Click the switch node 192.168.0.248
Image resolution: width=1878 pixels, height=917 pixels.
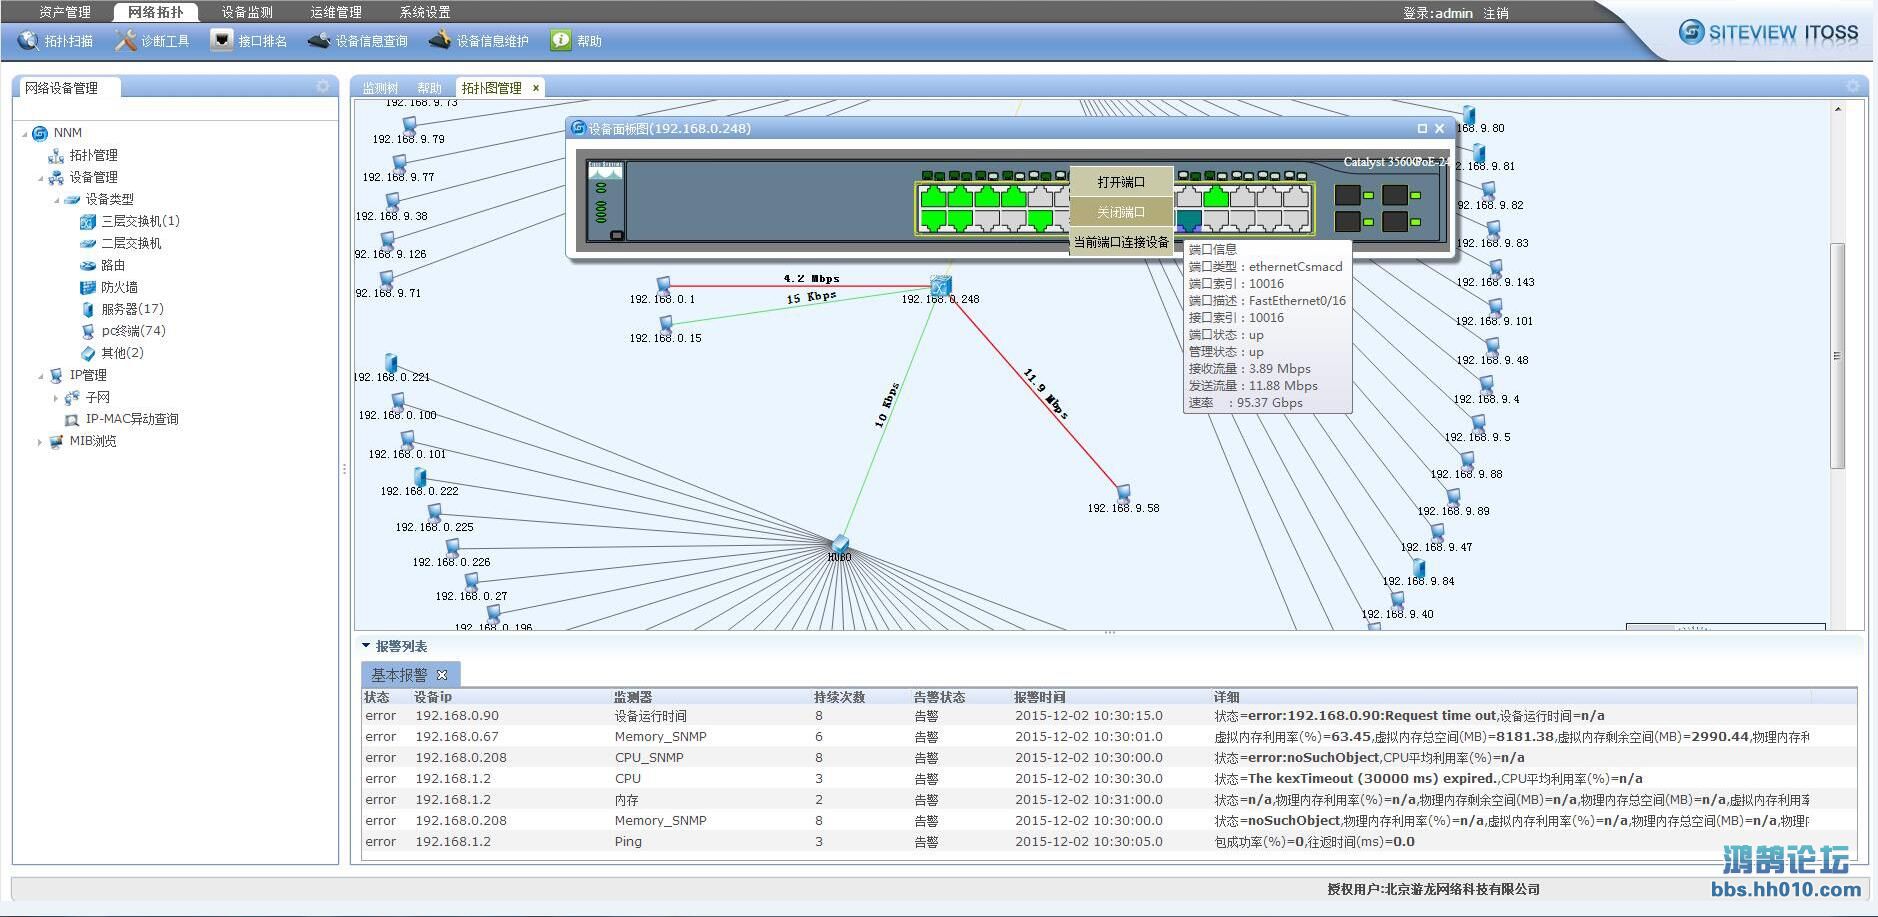tap(940, 285)
